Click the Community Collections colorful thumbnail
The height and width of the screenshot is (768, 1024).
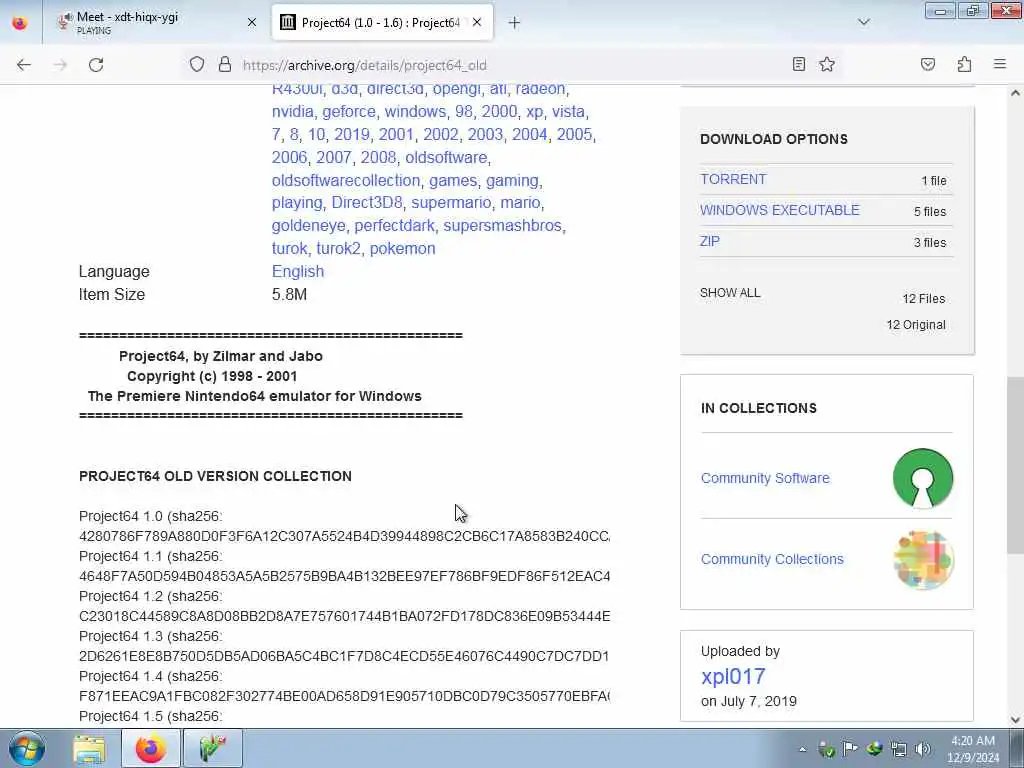pos(923,560)
